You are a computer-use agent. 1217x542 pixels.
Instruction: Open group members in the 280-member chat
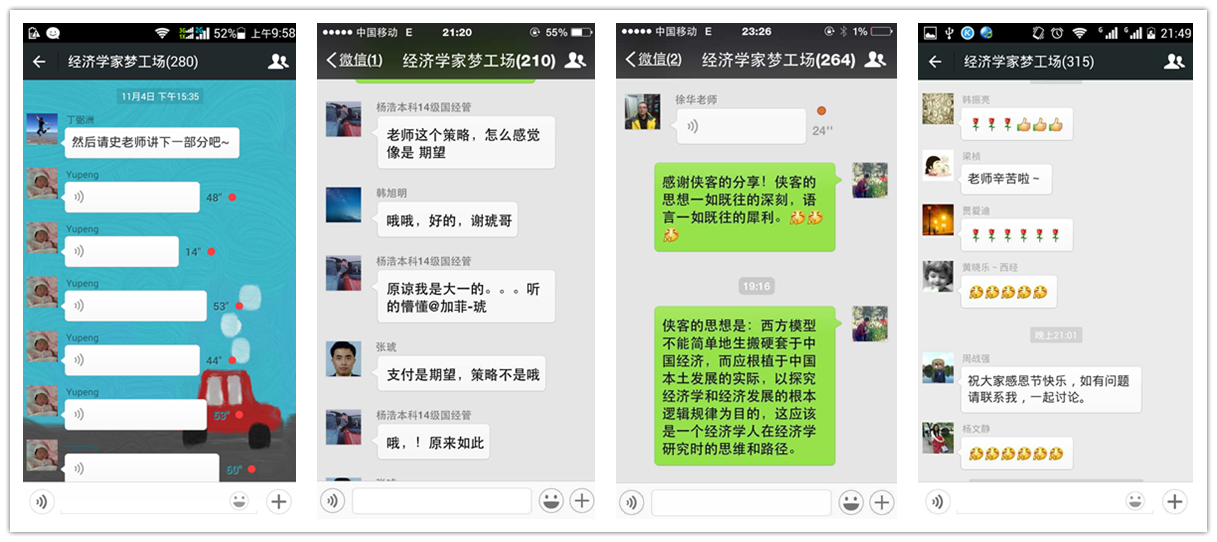278,62
